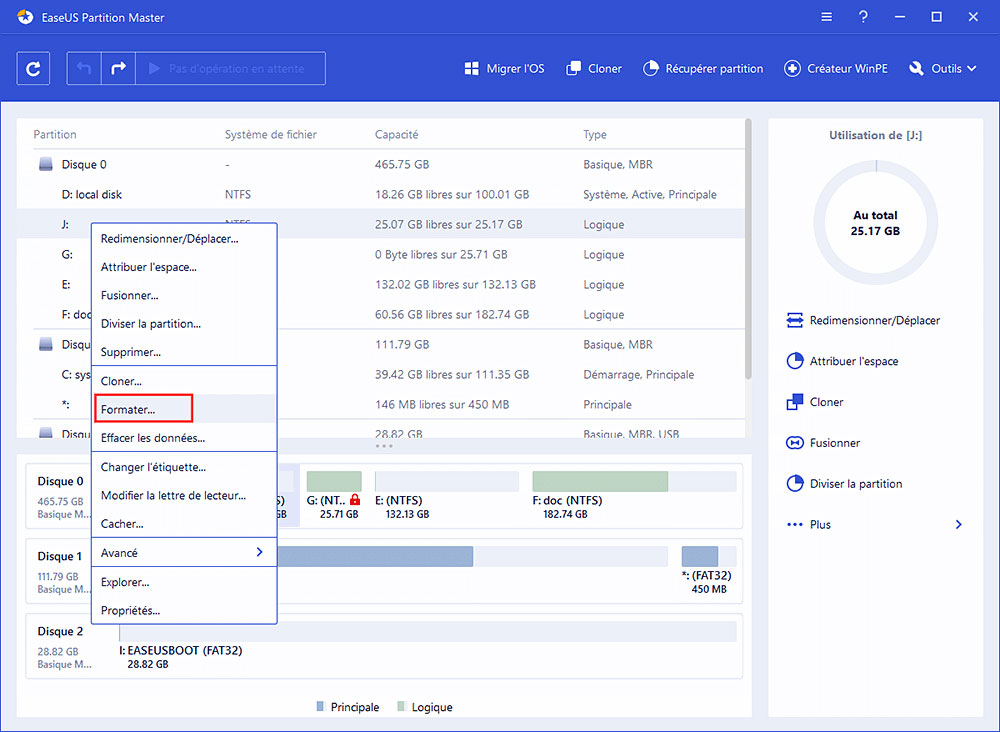Click the Outils wrench icon
This screenshot has width=1000, height=732.
tap(916, 68)
